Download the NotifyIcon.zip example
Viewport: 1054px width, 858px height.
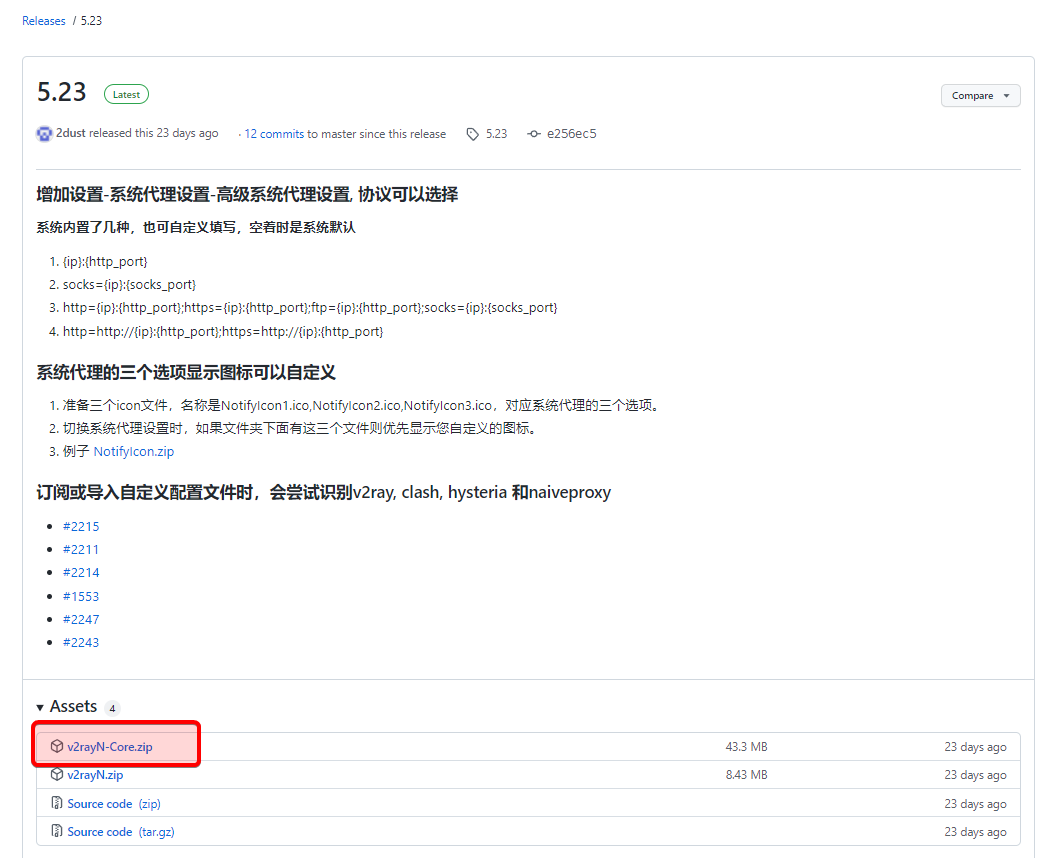pyautogui.click(x=134, y=452)
